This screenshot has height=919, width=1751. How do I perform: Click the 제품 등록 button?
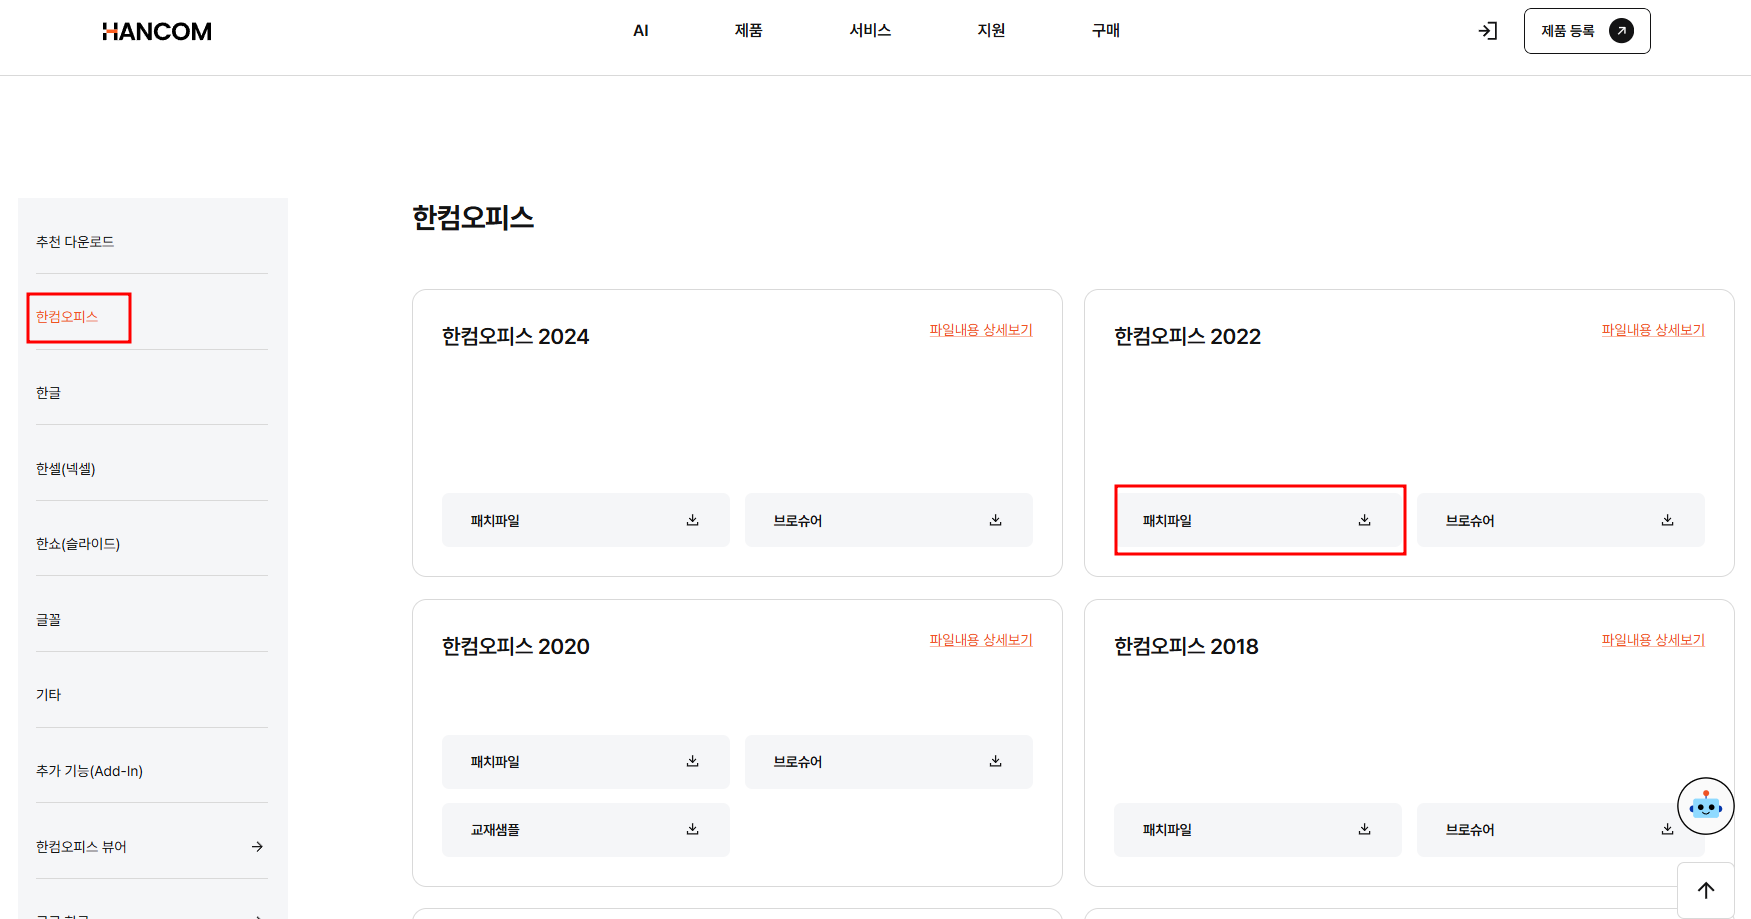pos(1587,31)
